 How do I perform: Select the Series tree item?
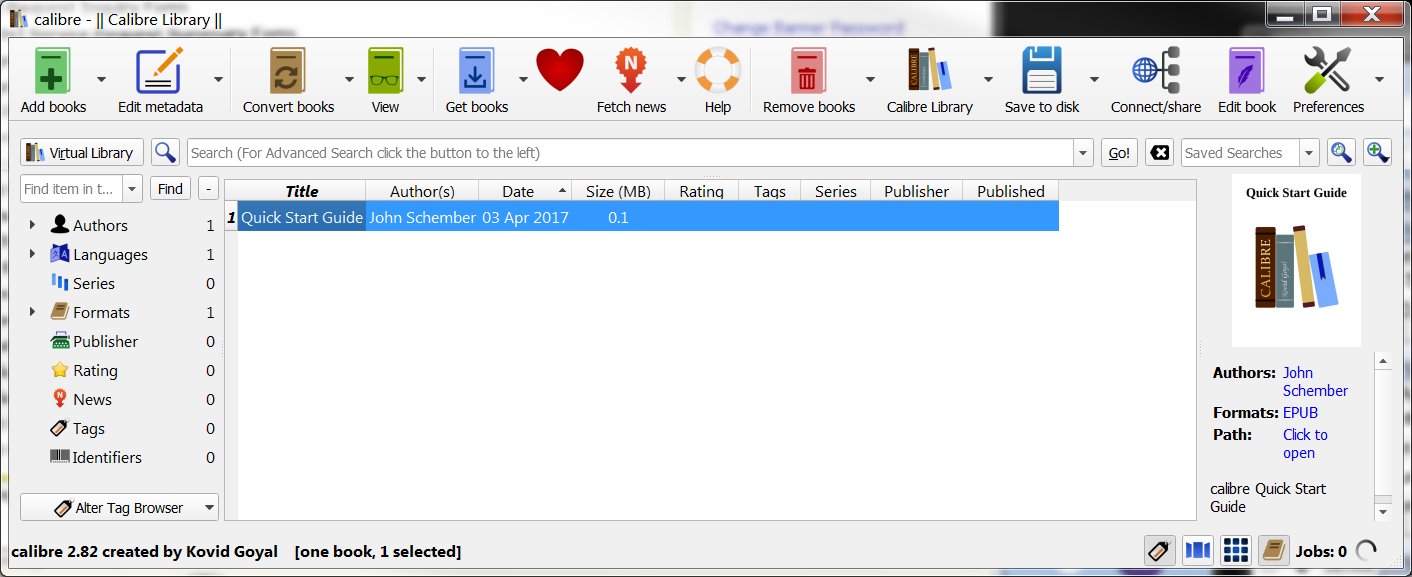coord(94,283)
